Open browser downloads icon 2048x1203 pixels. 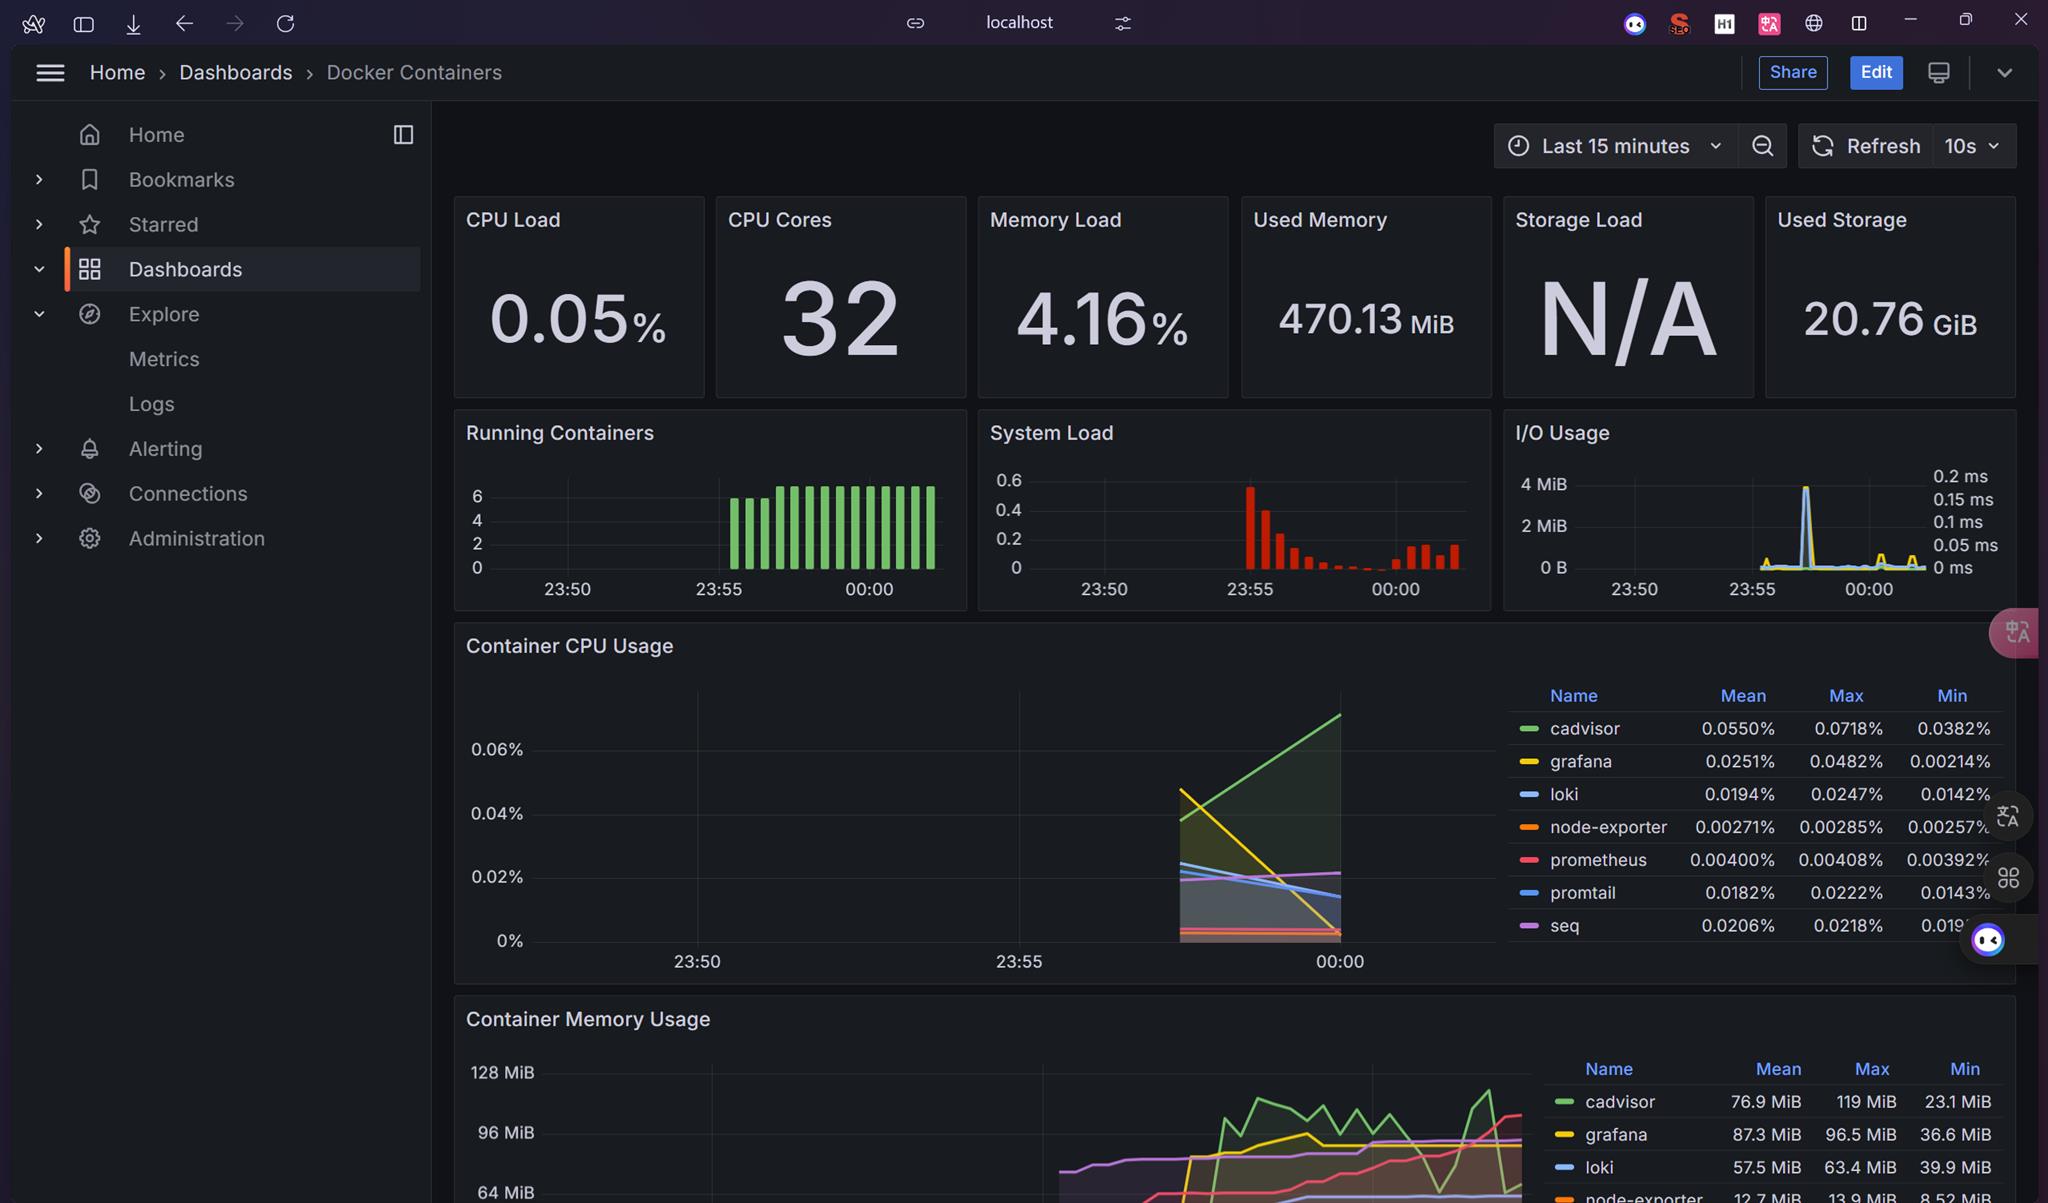click(x=133, y=23)
